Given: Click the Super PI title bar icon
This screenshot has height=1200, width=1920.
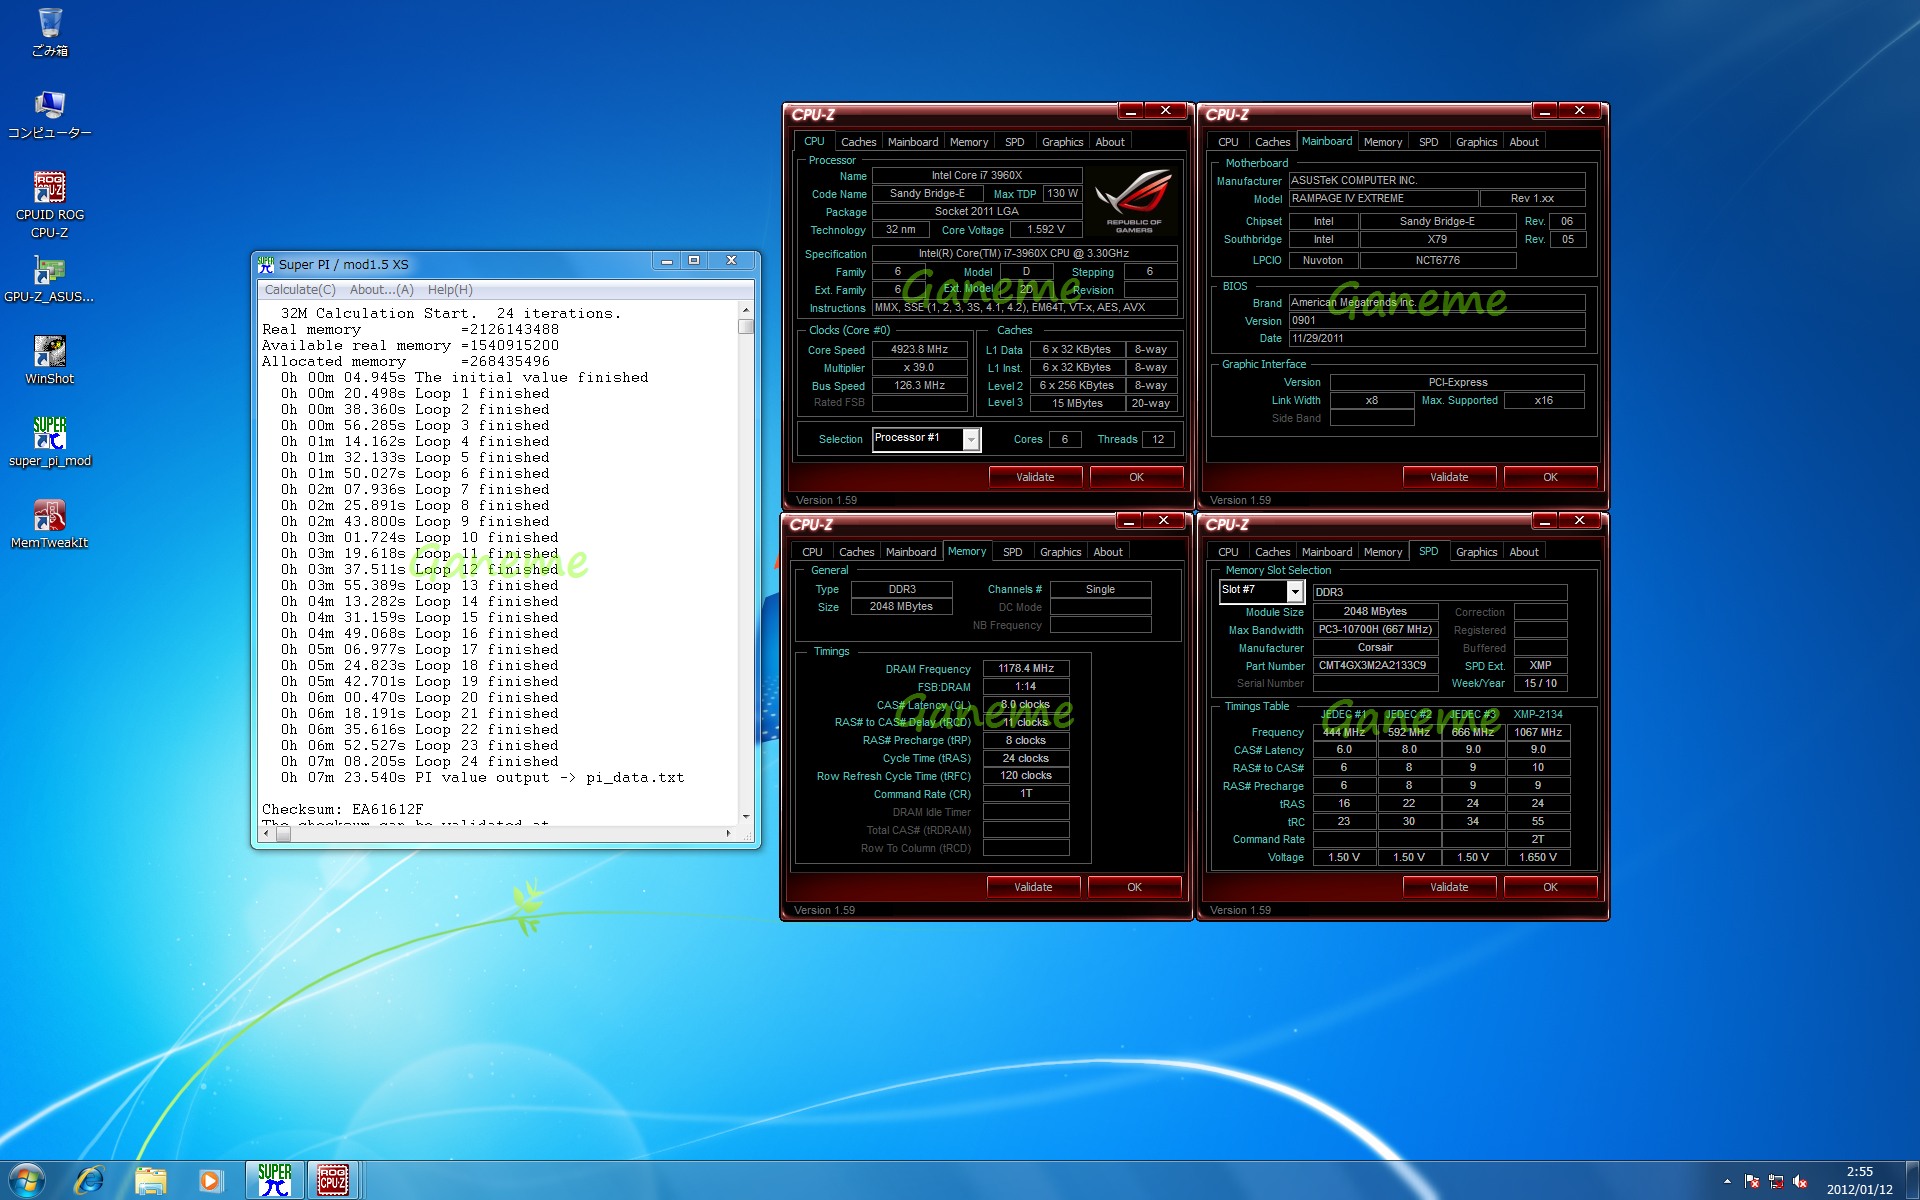Looking at the screenshot, I should point(266,264).
